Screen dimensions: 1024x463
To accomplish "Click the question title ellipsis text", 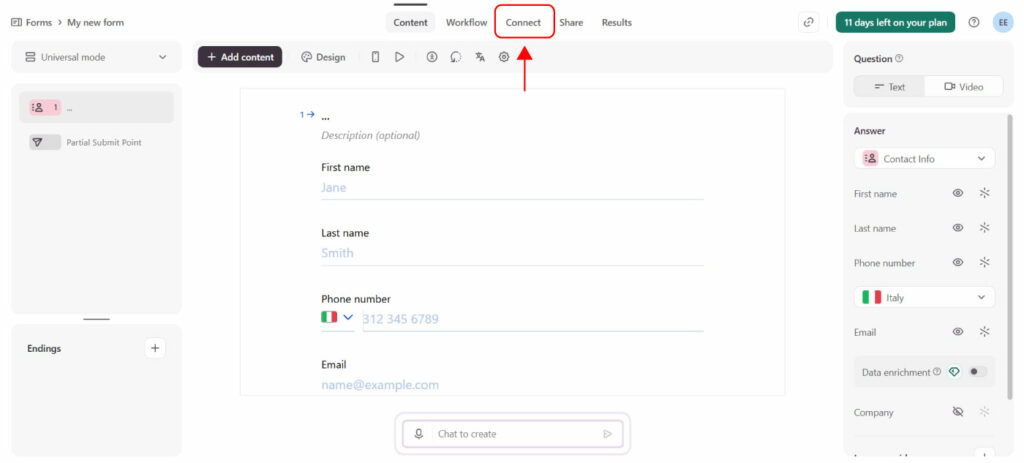I will [325, 118].
